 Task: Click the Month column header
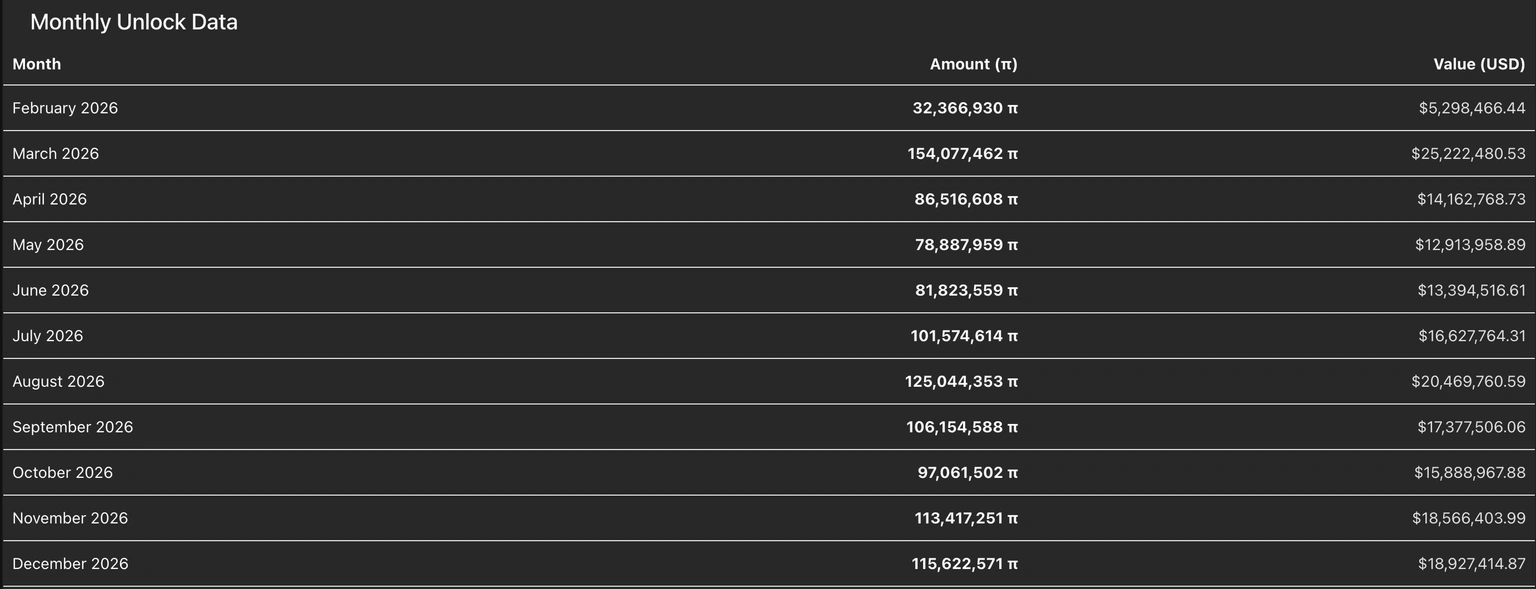click(37, 64)
